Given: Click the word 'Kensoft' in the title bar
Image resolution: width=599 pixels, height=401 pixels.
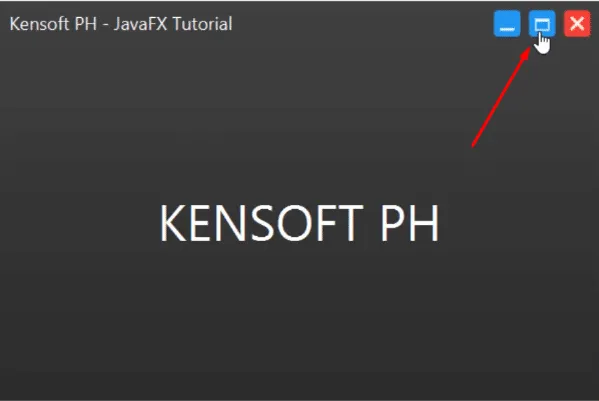Looking at the screenshot, I should pos(39,24).
